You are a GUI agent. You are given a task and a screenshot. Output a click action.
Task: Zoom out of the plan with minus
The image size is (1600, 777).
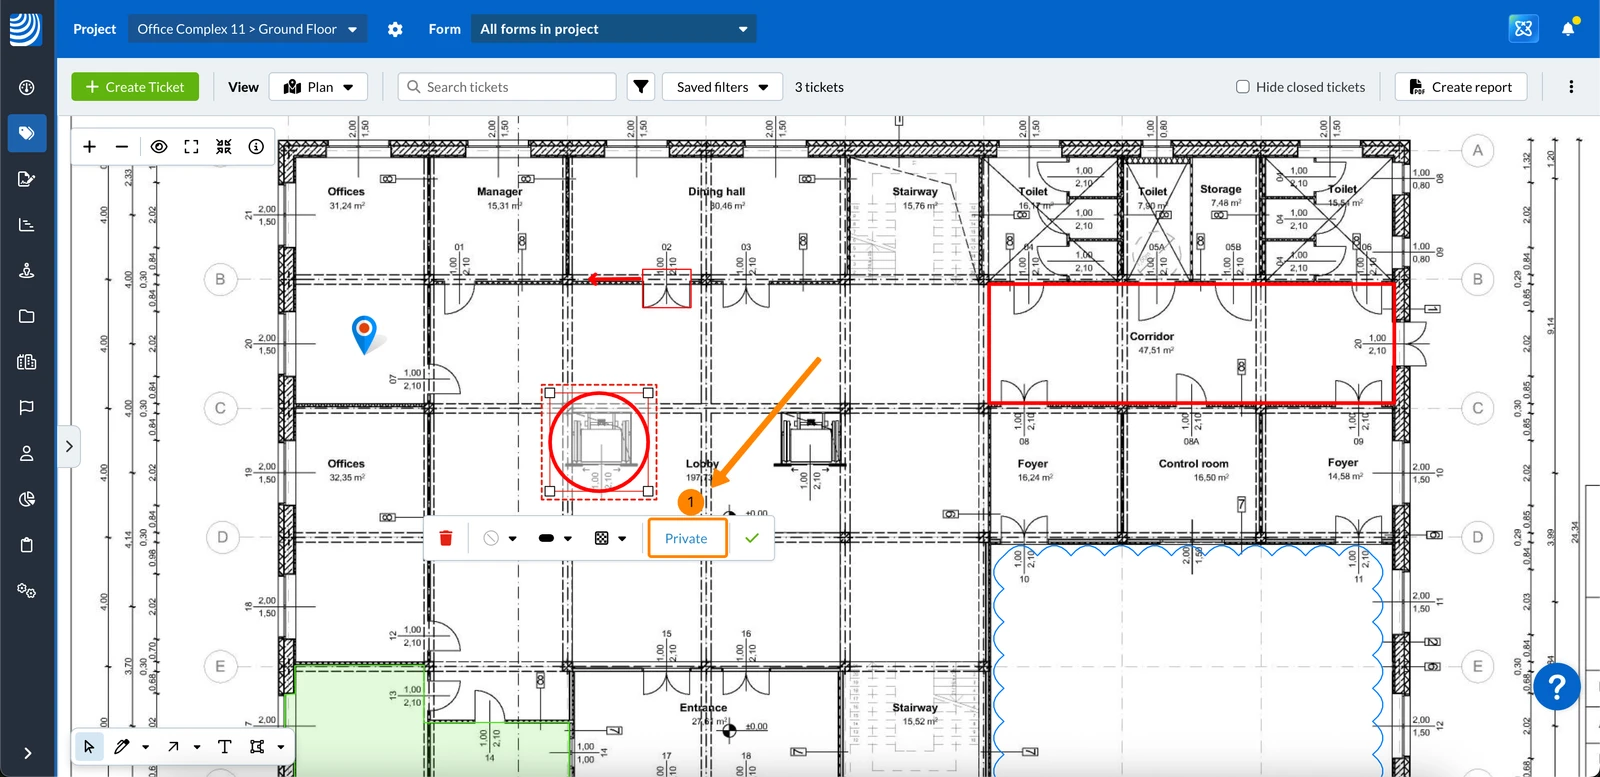(x=122, y=147)
